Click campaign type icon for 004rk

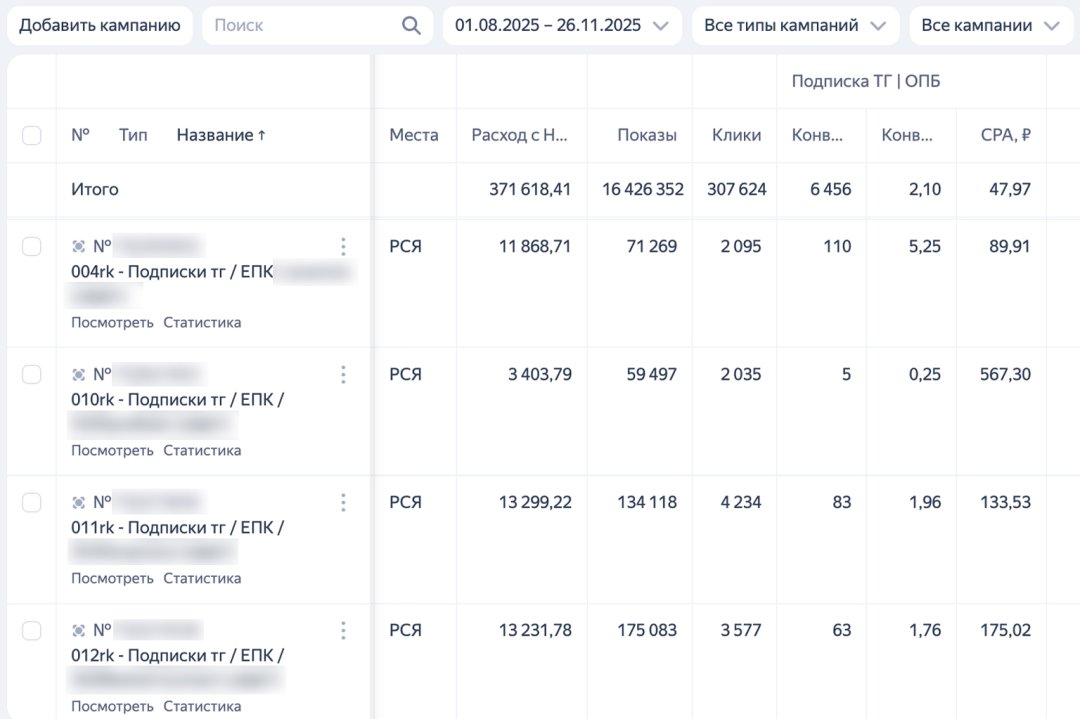click(79, 247)
